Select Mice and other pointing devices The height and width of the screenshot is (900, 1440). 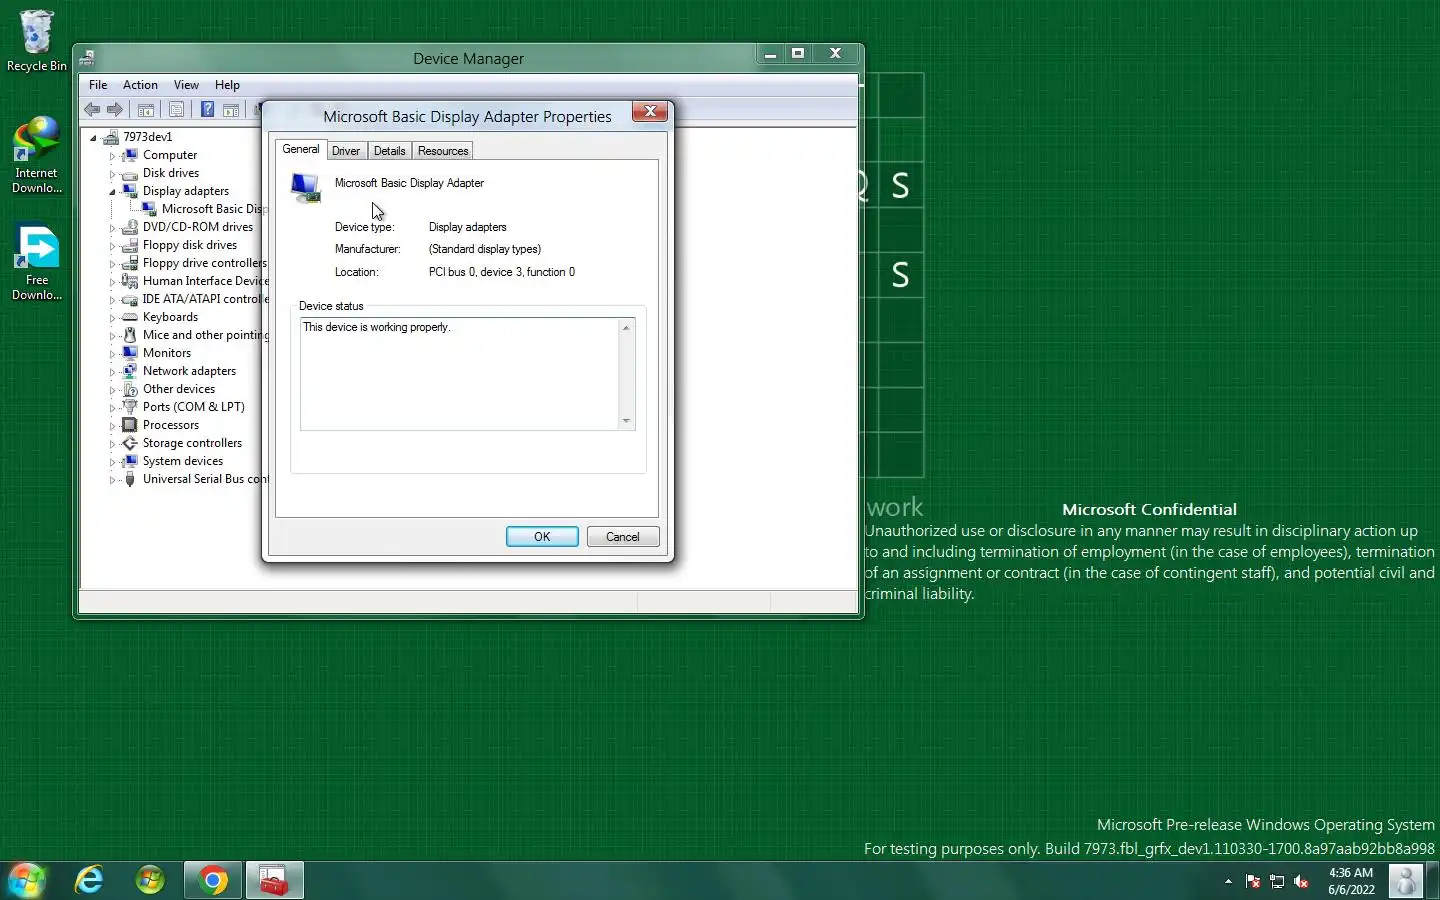point(195,335)
